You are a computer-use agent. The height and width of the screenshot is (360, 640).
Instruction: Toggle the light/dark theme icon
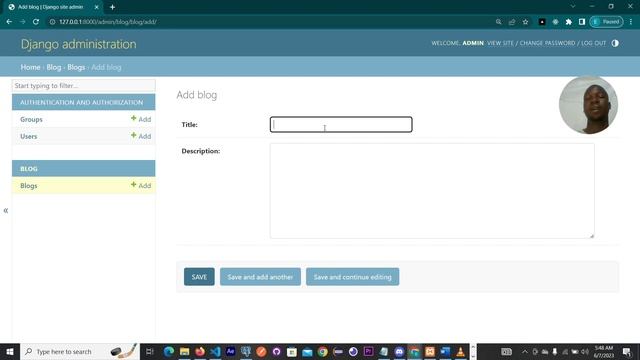615,43
